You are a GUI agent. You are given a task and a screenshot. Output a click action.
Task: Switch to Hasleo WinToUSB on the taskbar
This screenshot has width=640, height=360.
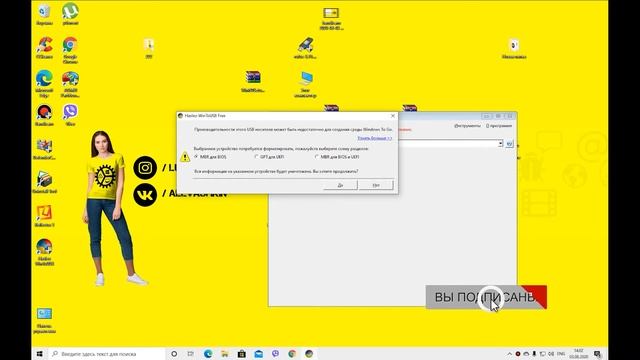[x=309, y=353]
